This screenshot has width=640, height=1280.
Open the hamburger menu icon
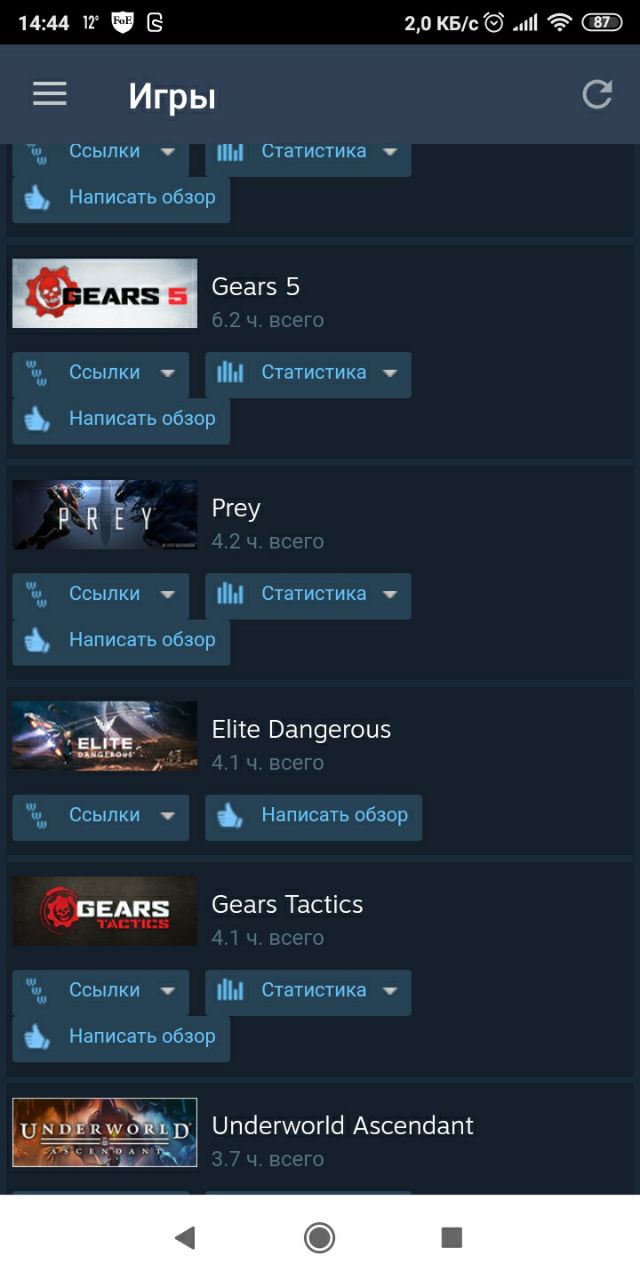coord(49,94)
